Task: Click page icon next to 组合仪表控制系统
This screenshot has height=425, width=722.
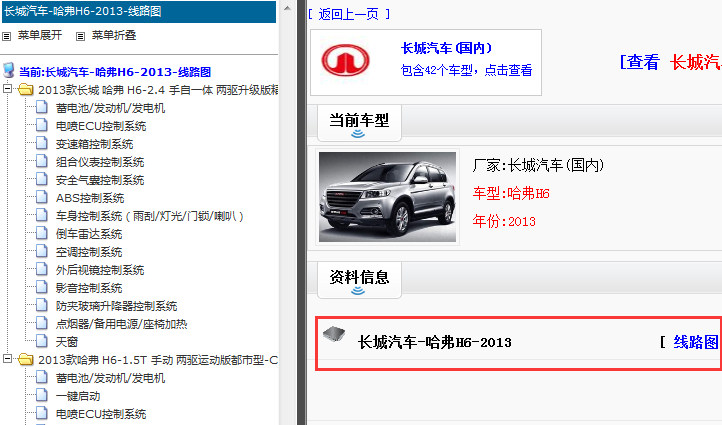Action: [42, 161]
